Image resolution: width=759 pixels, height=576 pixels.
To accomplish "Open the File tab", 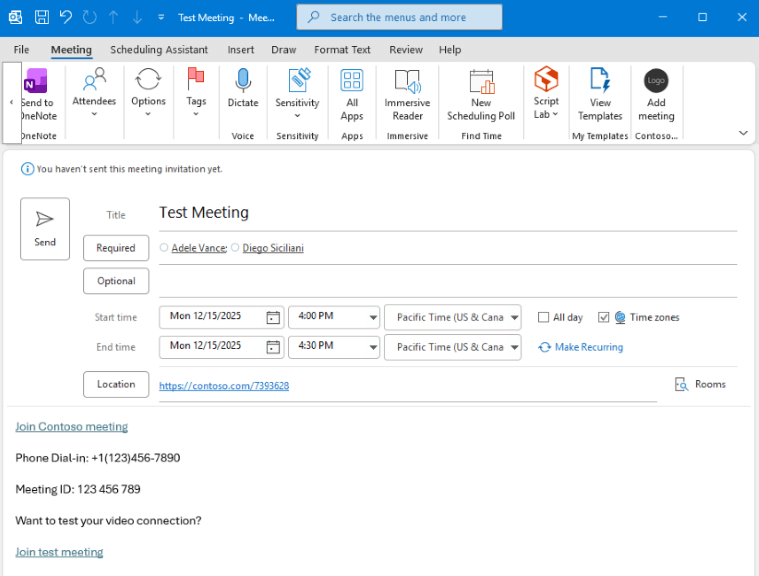I will (x=21, y=50).
